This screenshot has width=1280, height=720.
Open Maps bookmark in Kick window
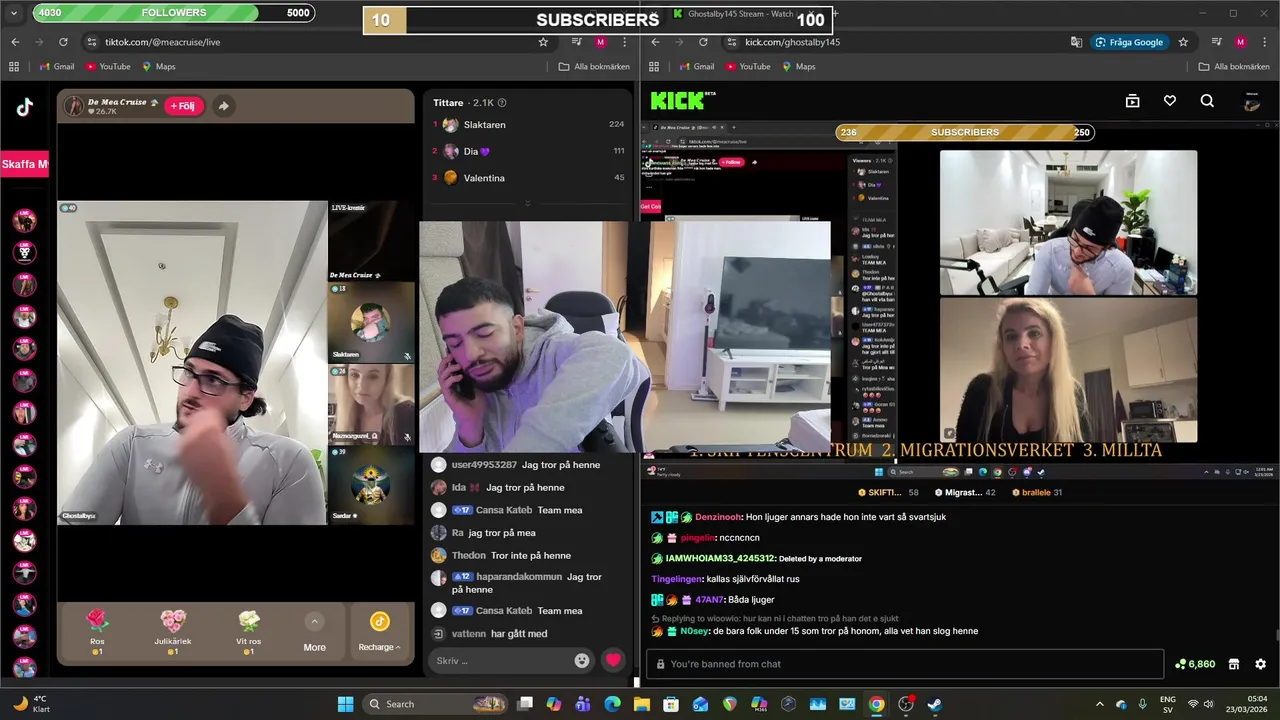pyautogui.click(x=798, y=66)
